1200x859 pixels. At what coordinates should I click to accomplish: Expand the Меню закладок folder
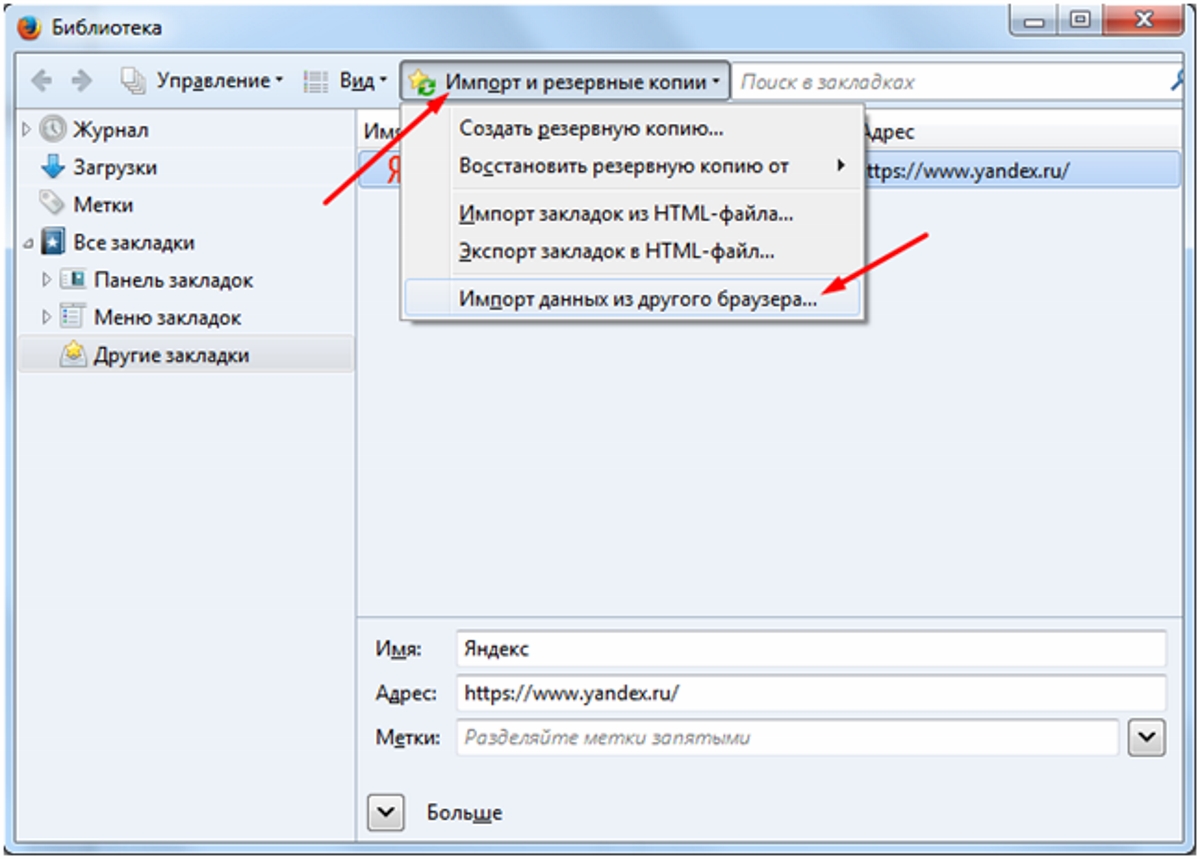pyautogui.click(x=46, y=317)
